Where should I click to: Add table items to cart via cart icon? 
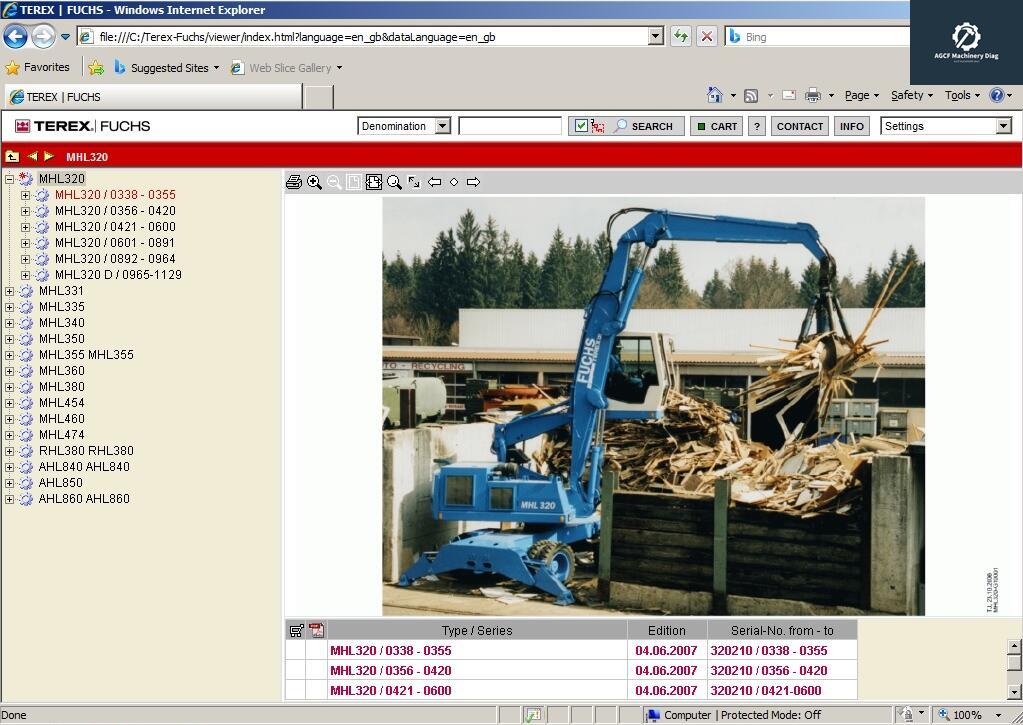296,630
